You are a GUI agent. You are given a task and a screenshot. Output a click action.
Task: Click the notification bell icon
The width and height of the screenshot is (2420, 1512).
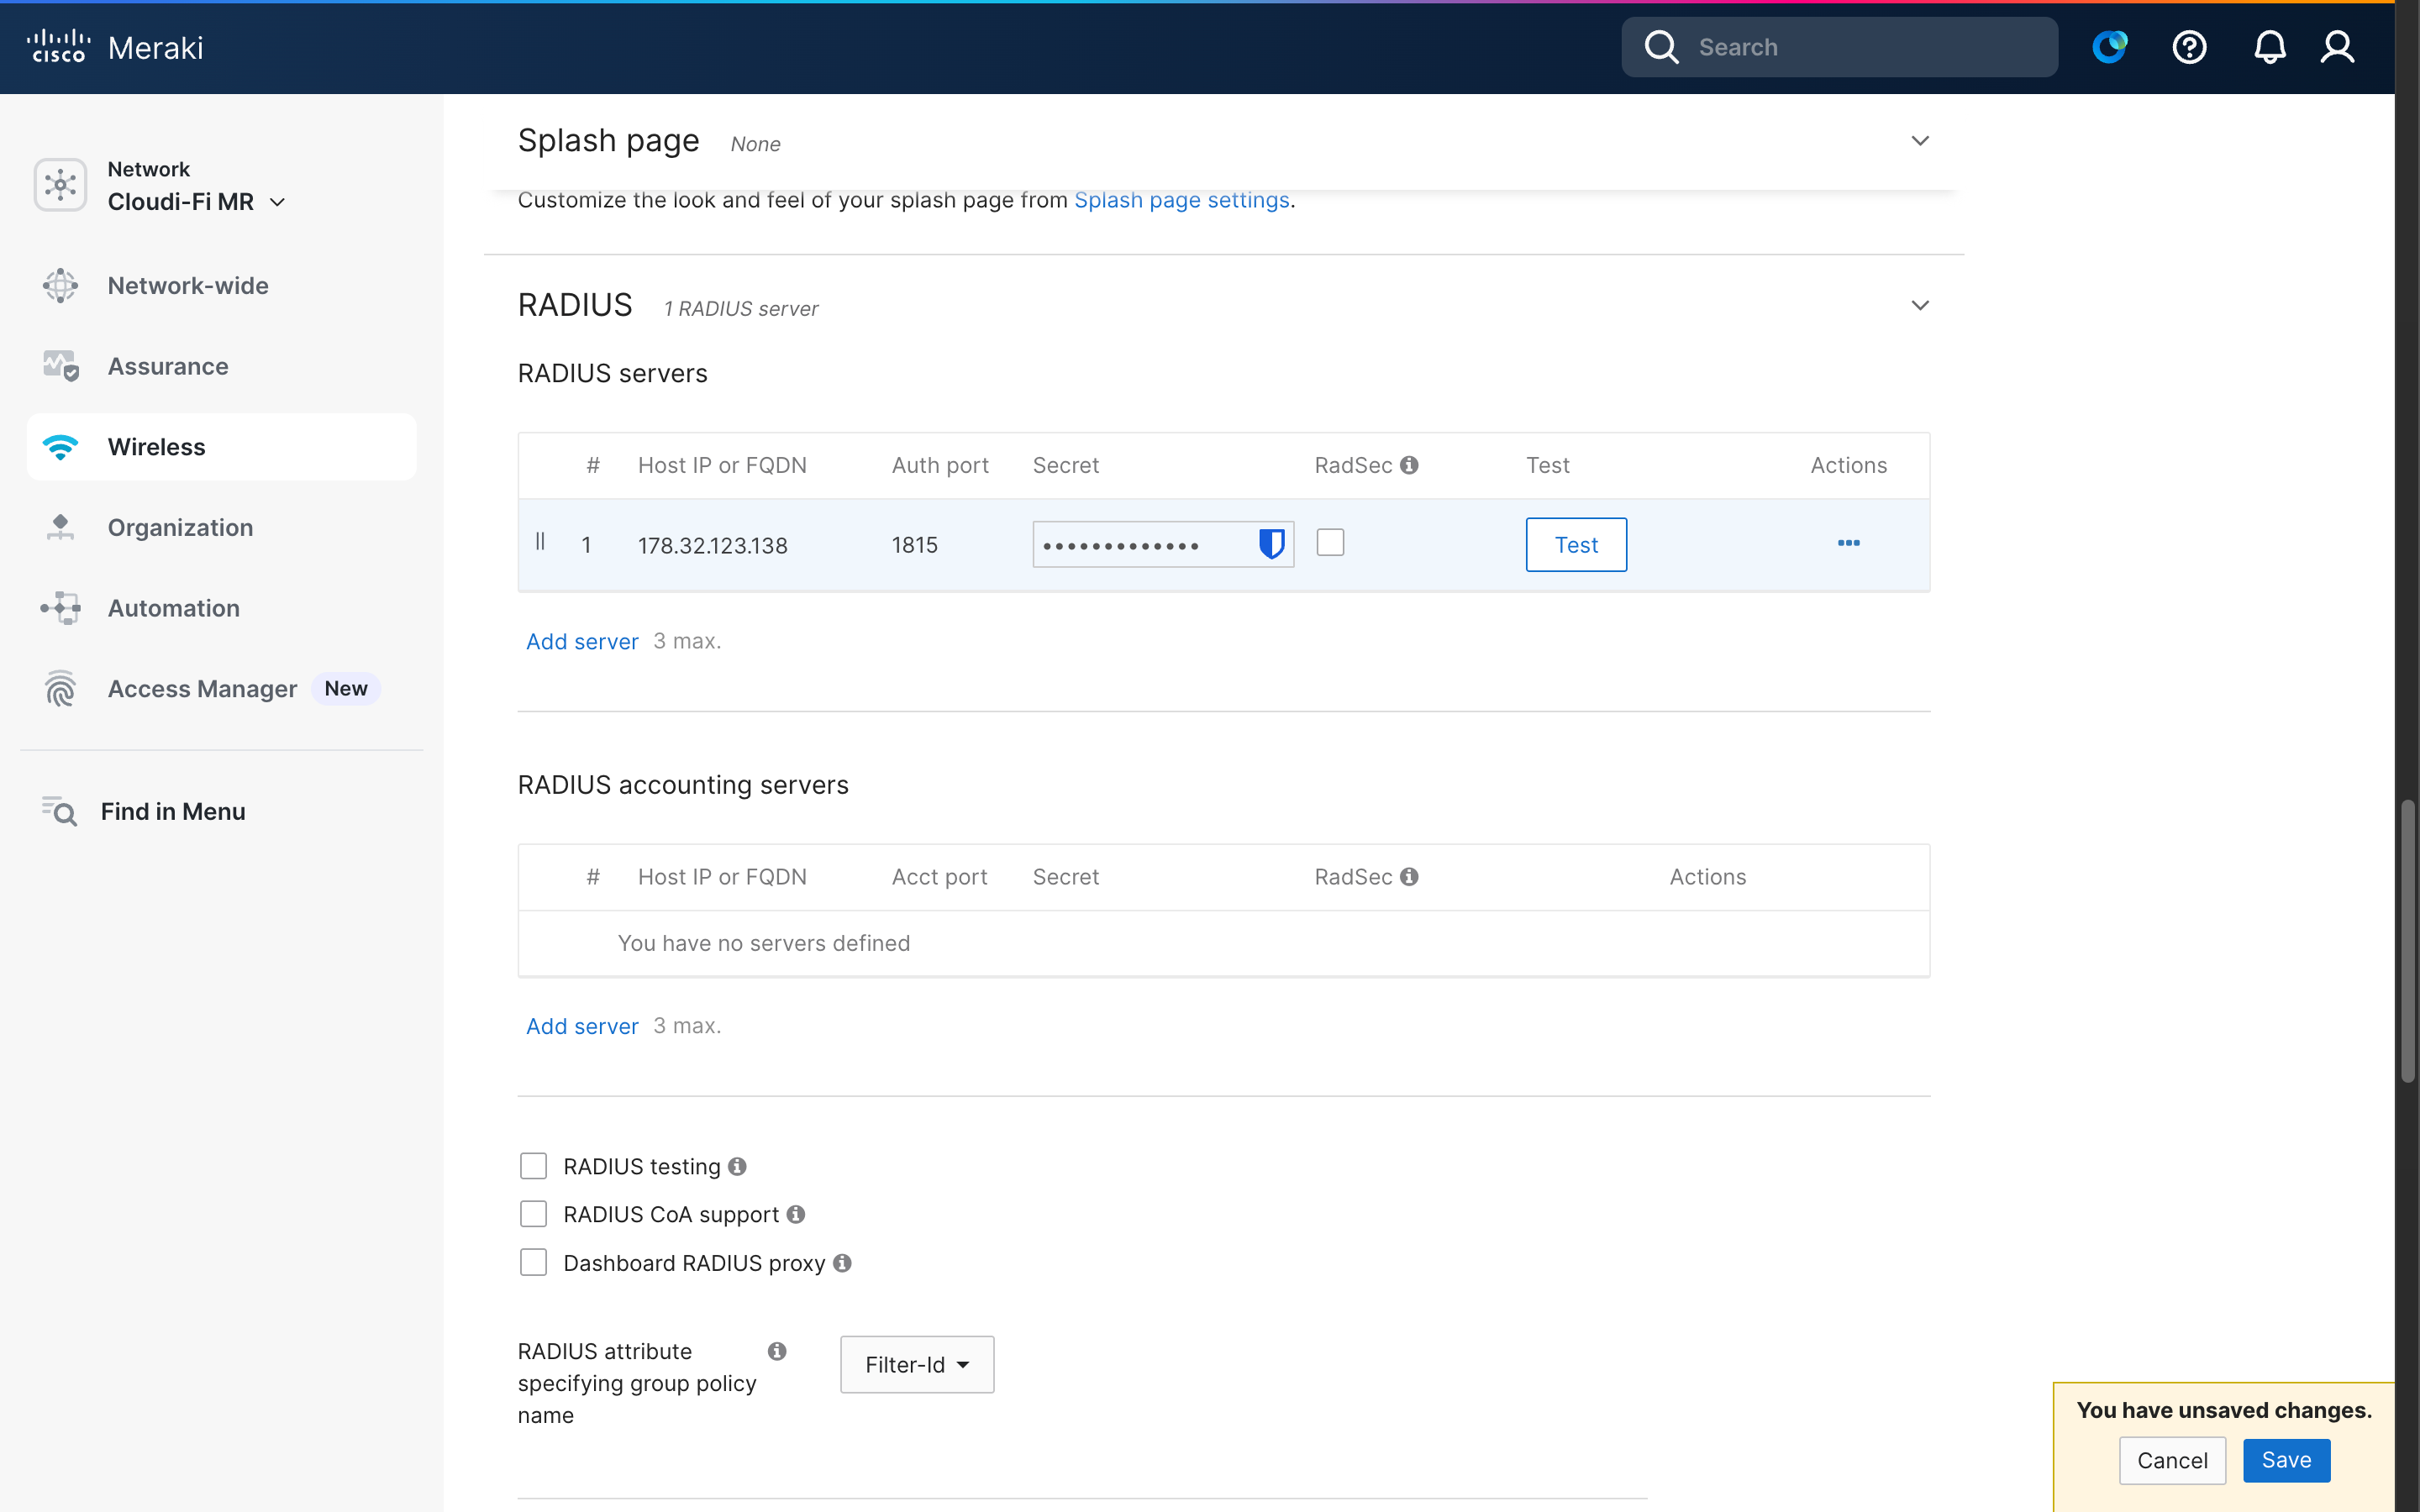[2269, 46]
